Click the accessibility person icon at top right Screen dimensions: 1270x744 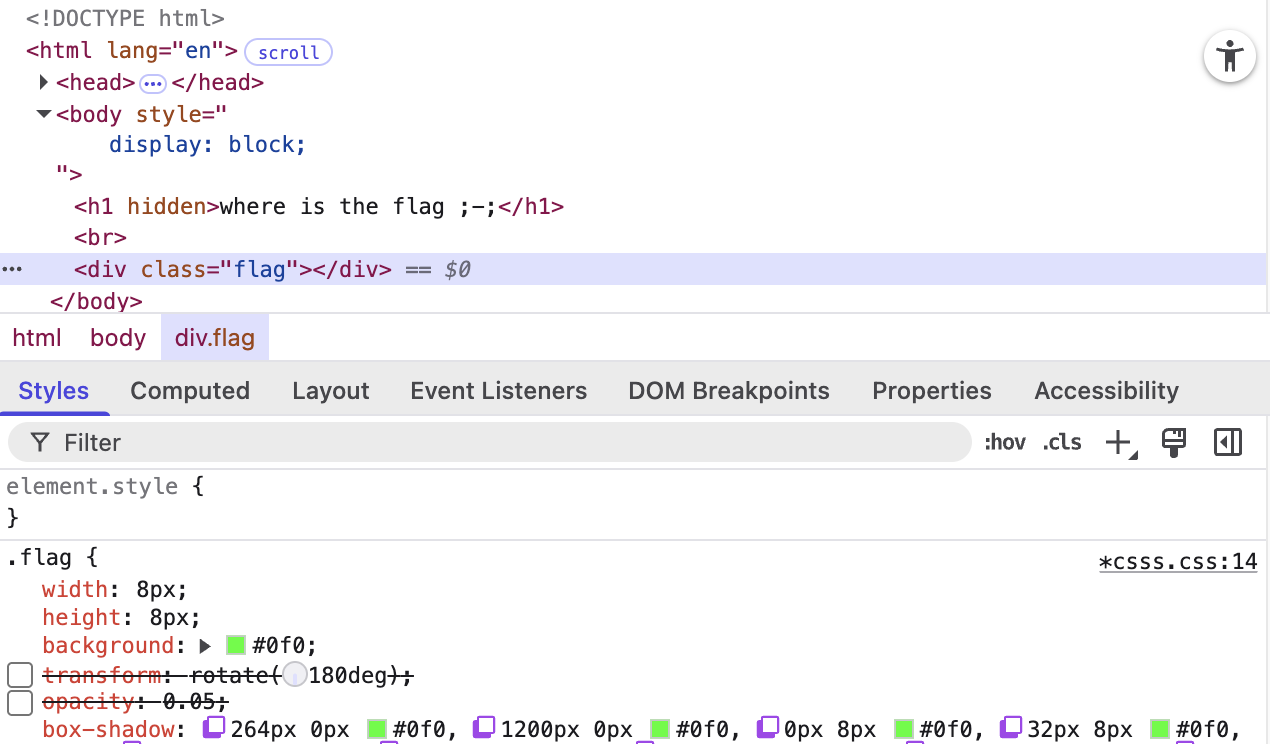pos(1229,56)
